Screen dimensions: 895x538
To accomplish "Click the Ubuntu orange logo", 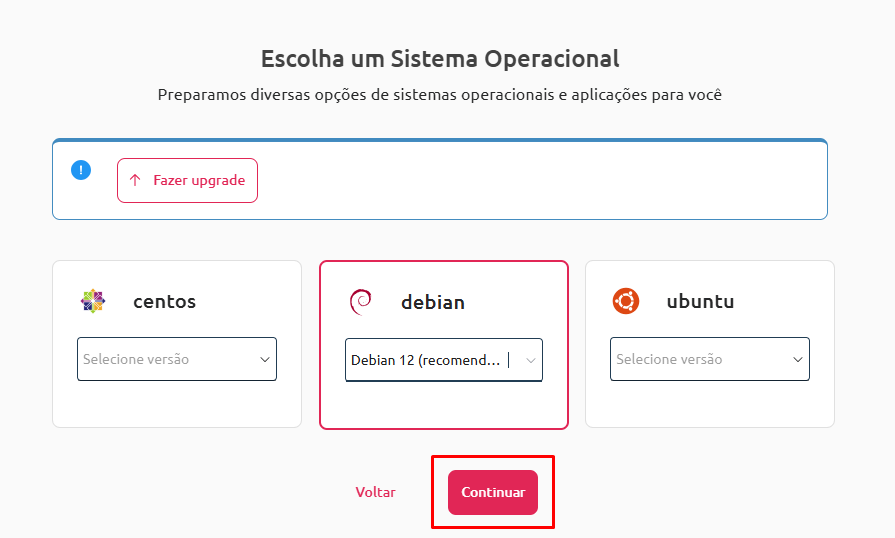I will pyautogui.click(x=626, y=301).
